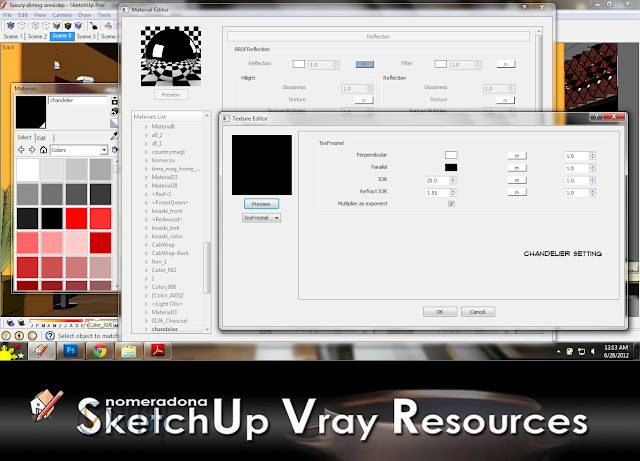Click the SketchUp taskbar icon
This screenshot has width=640, height=461.
click(41, 351)
